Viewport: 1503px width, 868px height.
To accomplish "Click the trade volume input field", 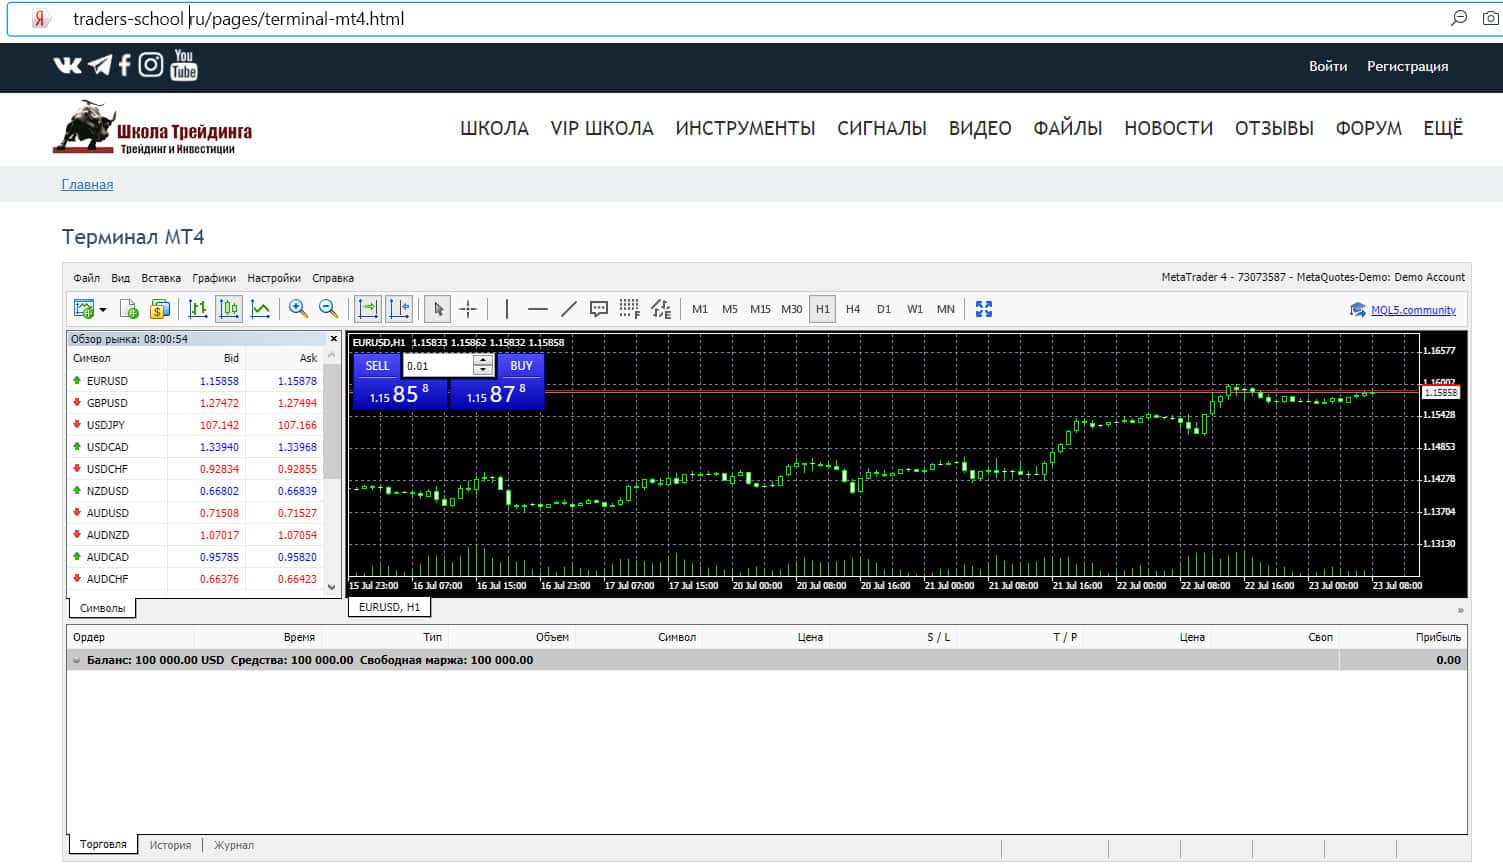I will coord(437,366).
